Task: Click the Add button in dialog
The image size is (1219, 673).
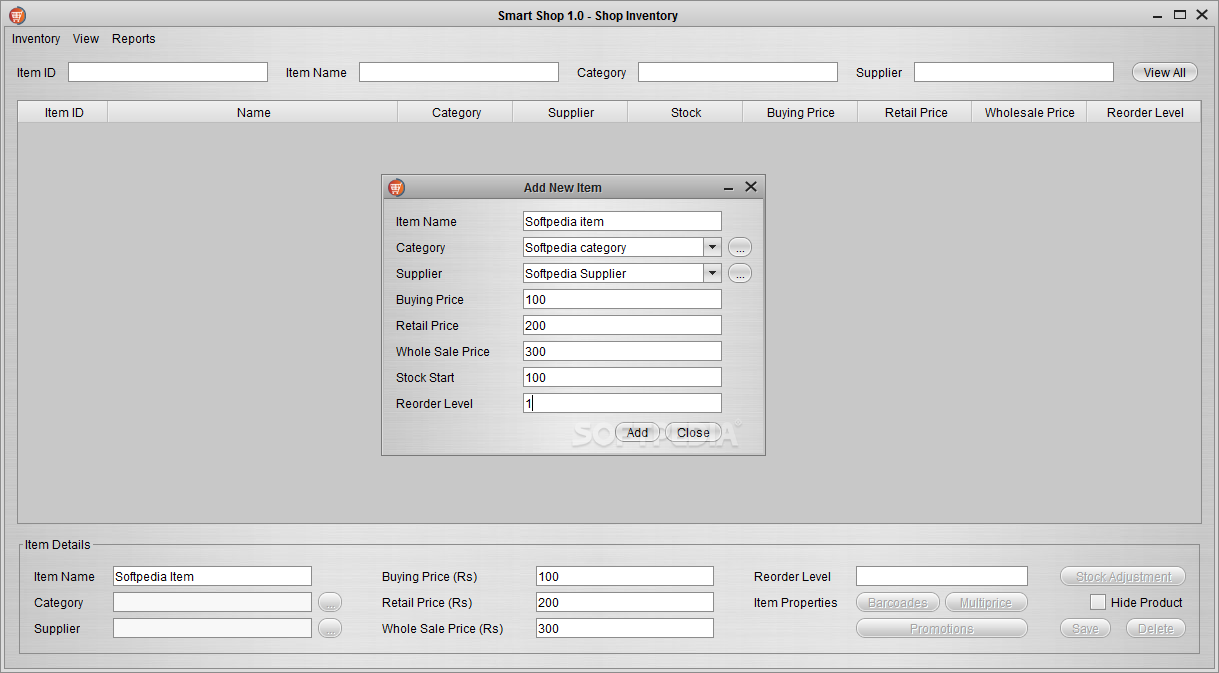Action: (637, 433)
